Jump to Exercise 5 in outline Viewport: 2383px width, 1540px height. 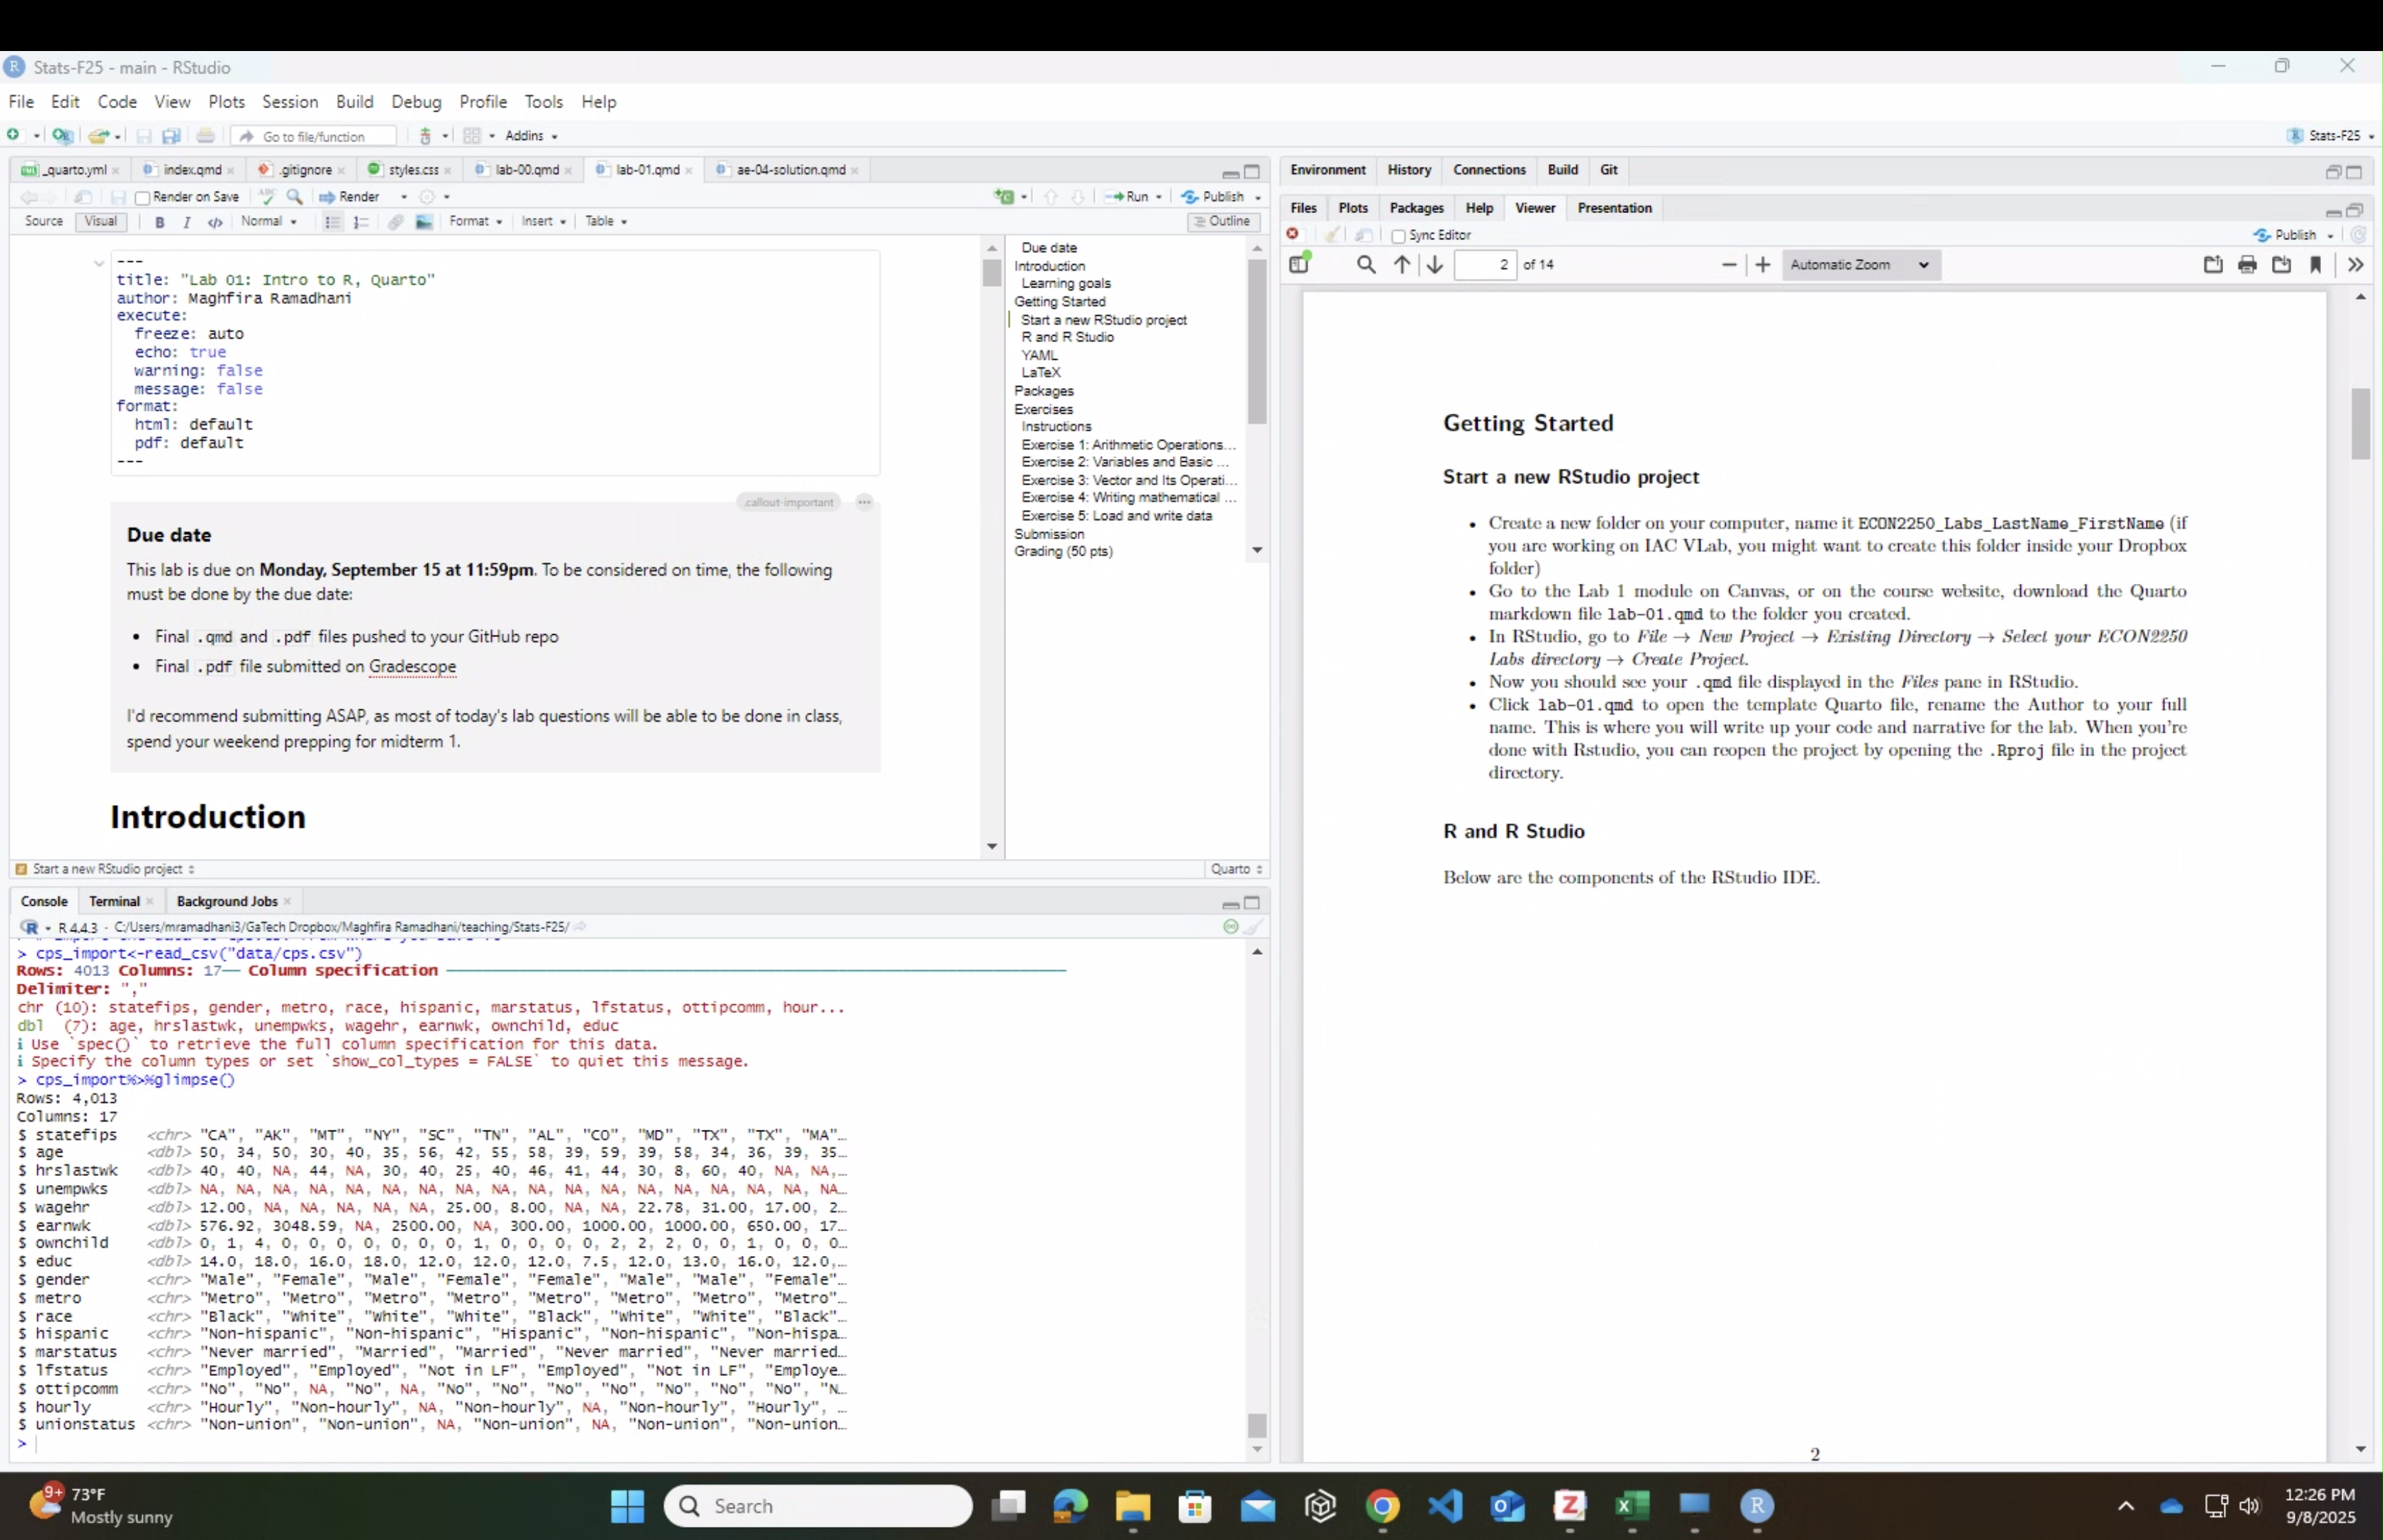tap(1116, 516)
